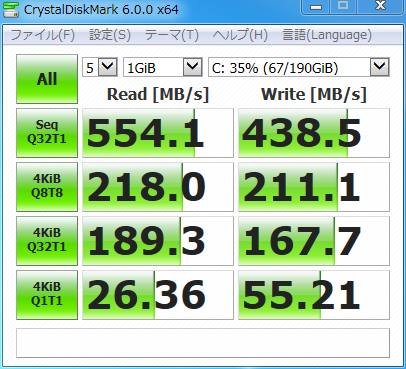Open the ヘルプ(H) menu
This screenshot has width=406, height=369.
(x=240, y=35)
